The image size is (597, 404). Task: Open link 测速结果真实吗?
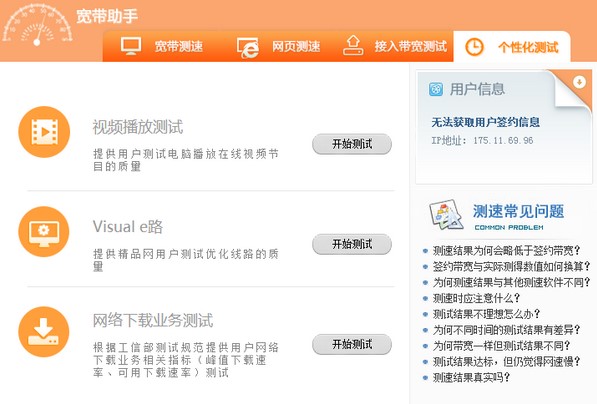tap(471, 377)
